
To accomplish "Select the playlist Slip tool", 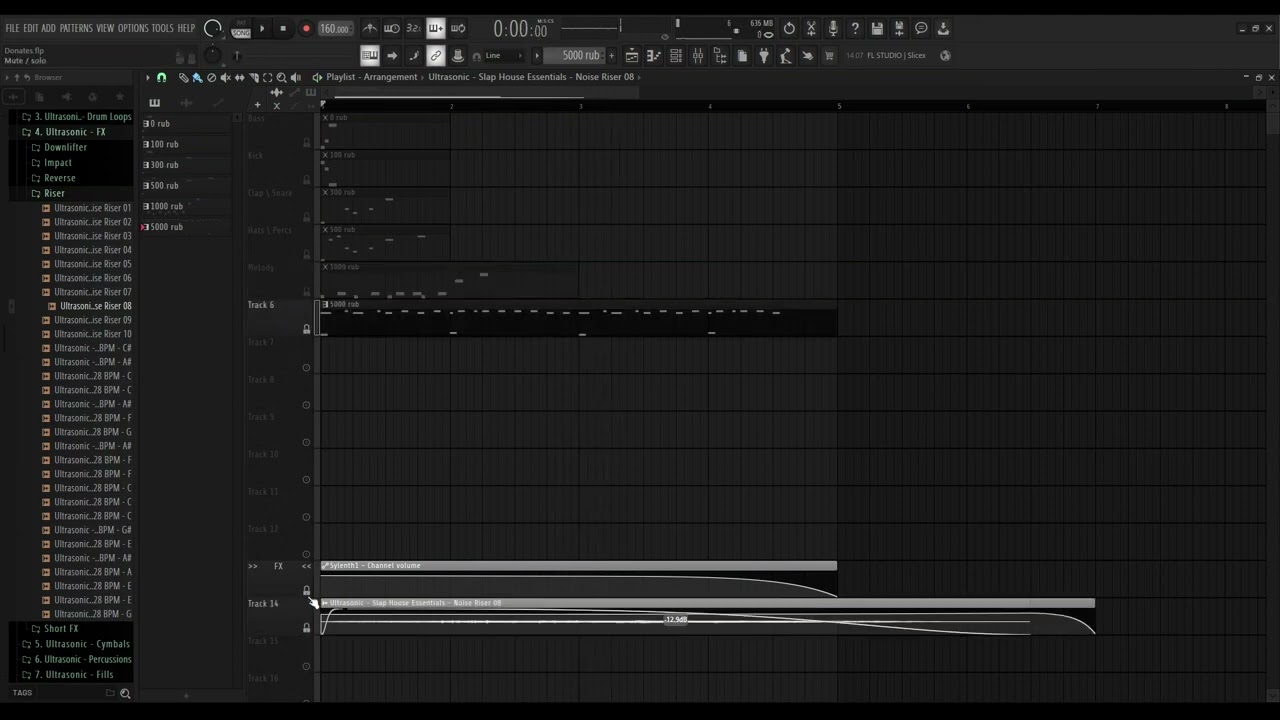I will click(x=239, y=77).
